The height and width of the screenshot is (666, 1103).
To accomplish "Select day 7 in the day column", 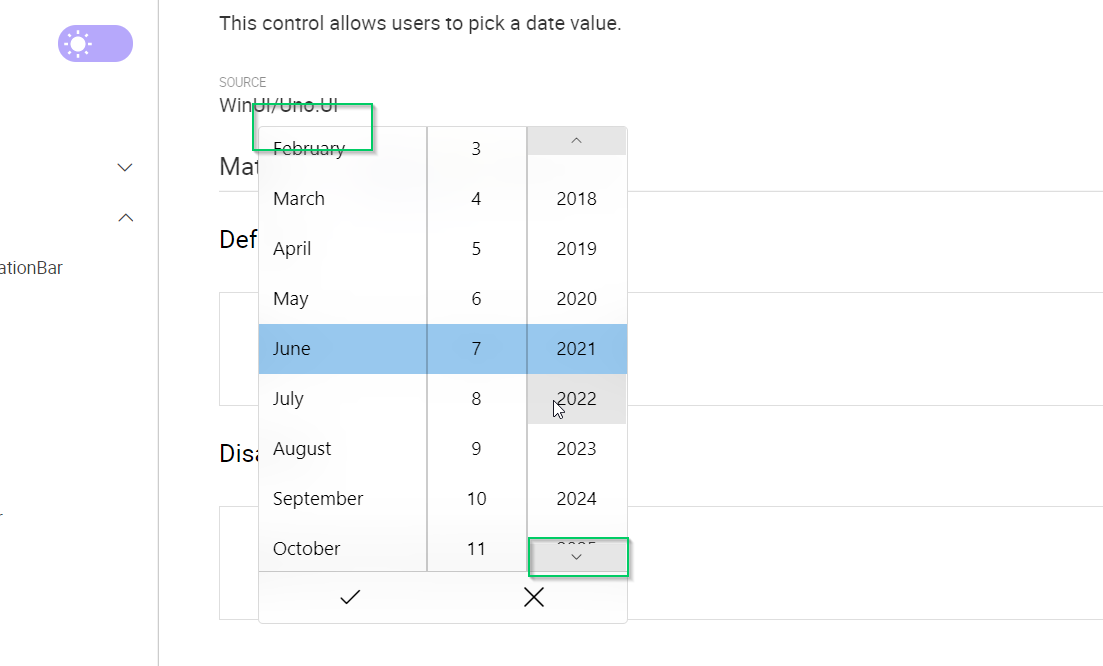I will pos(476,348).
